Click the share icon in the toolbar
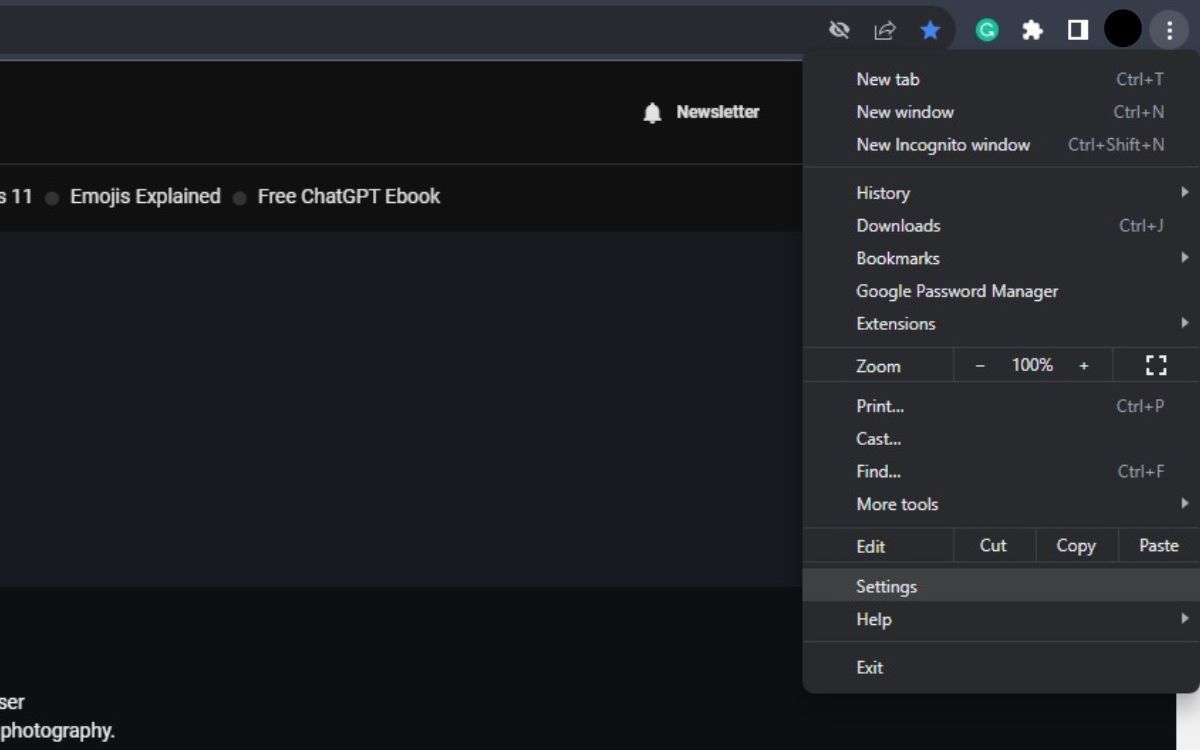The width and height of the screenshot is (1200, 750). coord(884,30)
